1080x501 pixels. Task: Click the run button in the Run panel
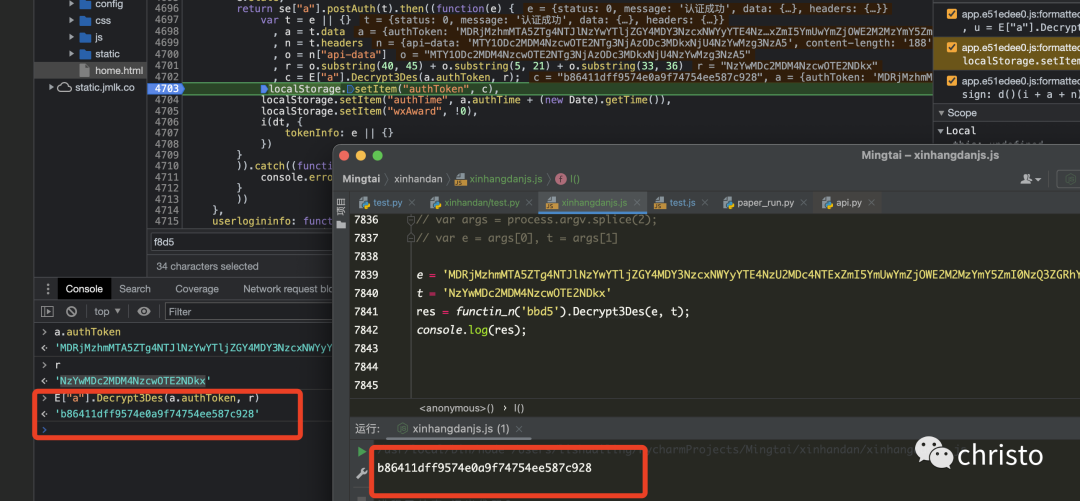(361, 451)
